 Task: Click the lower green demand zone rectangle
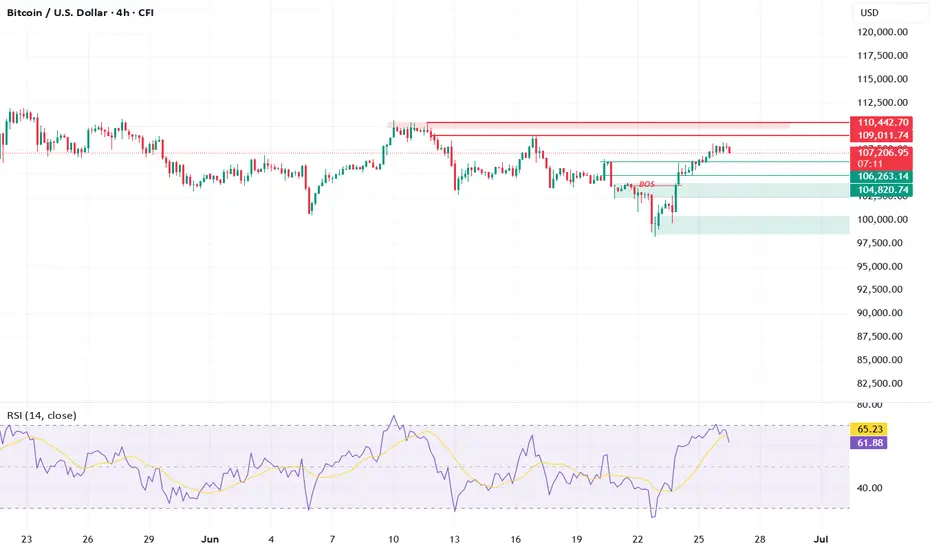pos(753,225)
